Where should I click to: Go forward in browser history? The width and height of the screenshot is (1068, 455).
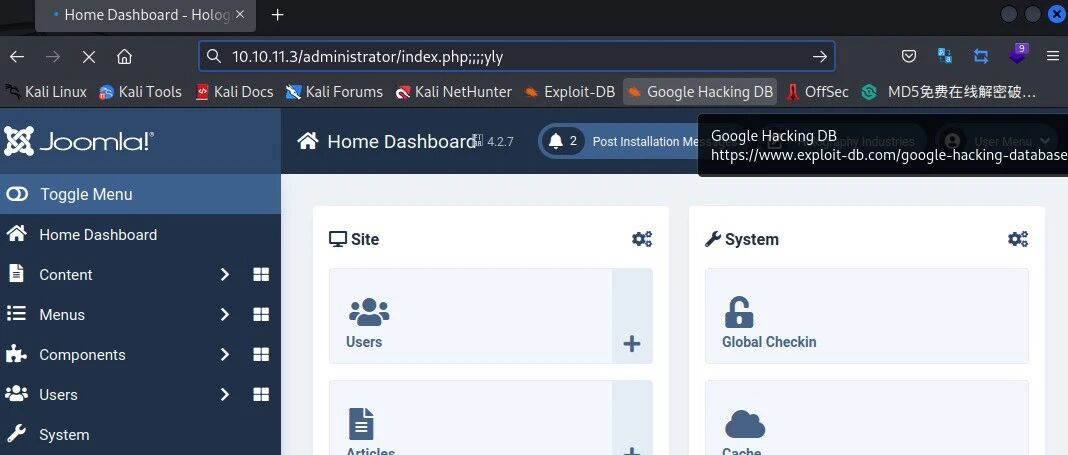pos(52,57)
